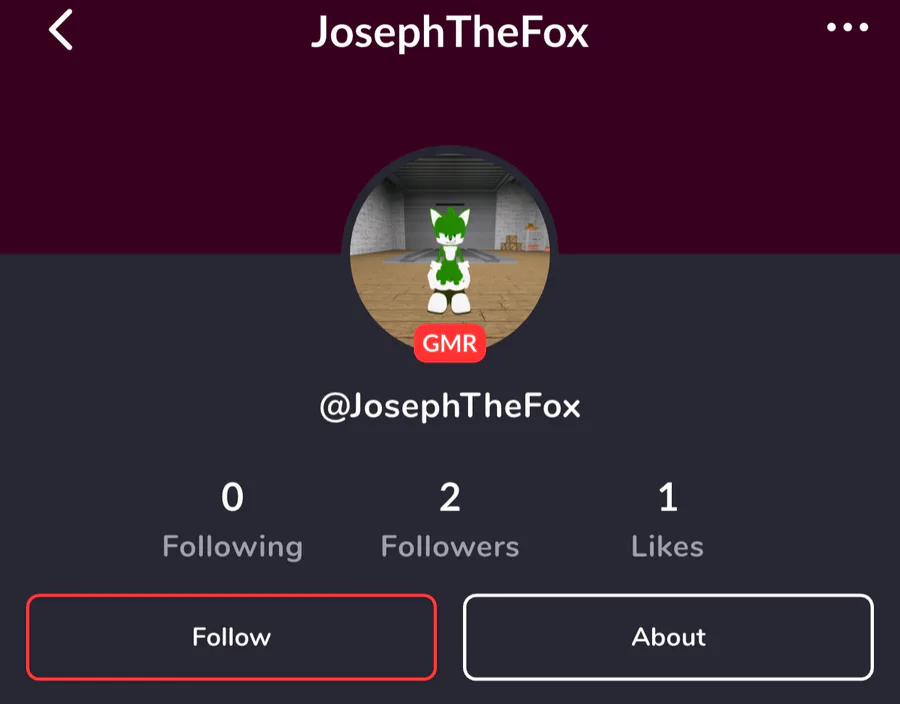This screenshot has width=900, height=704.
Task: Click the fox's white shoes in avatar
Action: click(449, 302)
